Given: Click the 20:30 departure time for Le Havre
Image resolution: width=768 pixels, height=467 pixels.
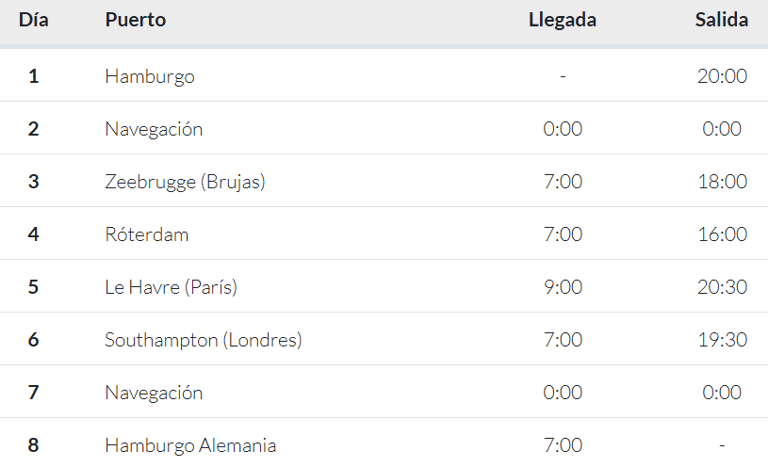Looking at the screenshot, I should click(722, 287).
